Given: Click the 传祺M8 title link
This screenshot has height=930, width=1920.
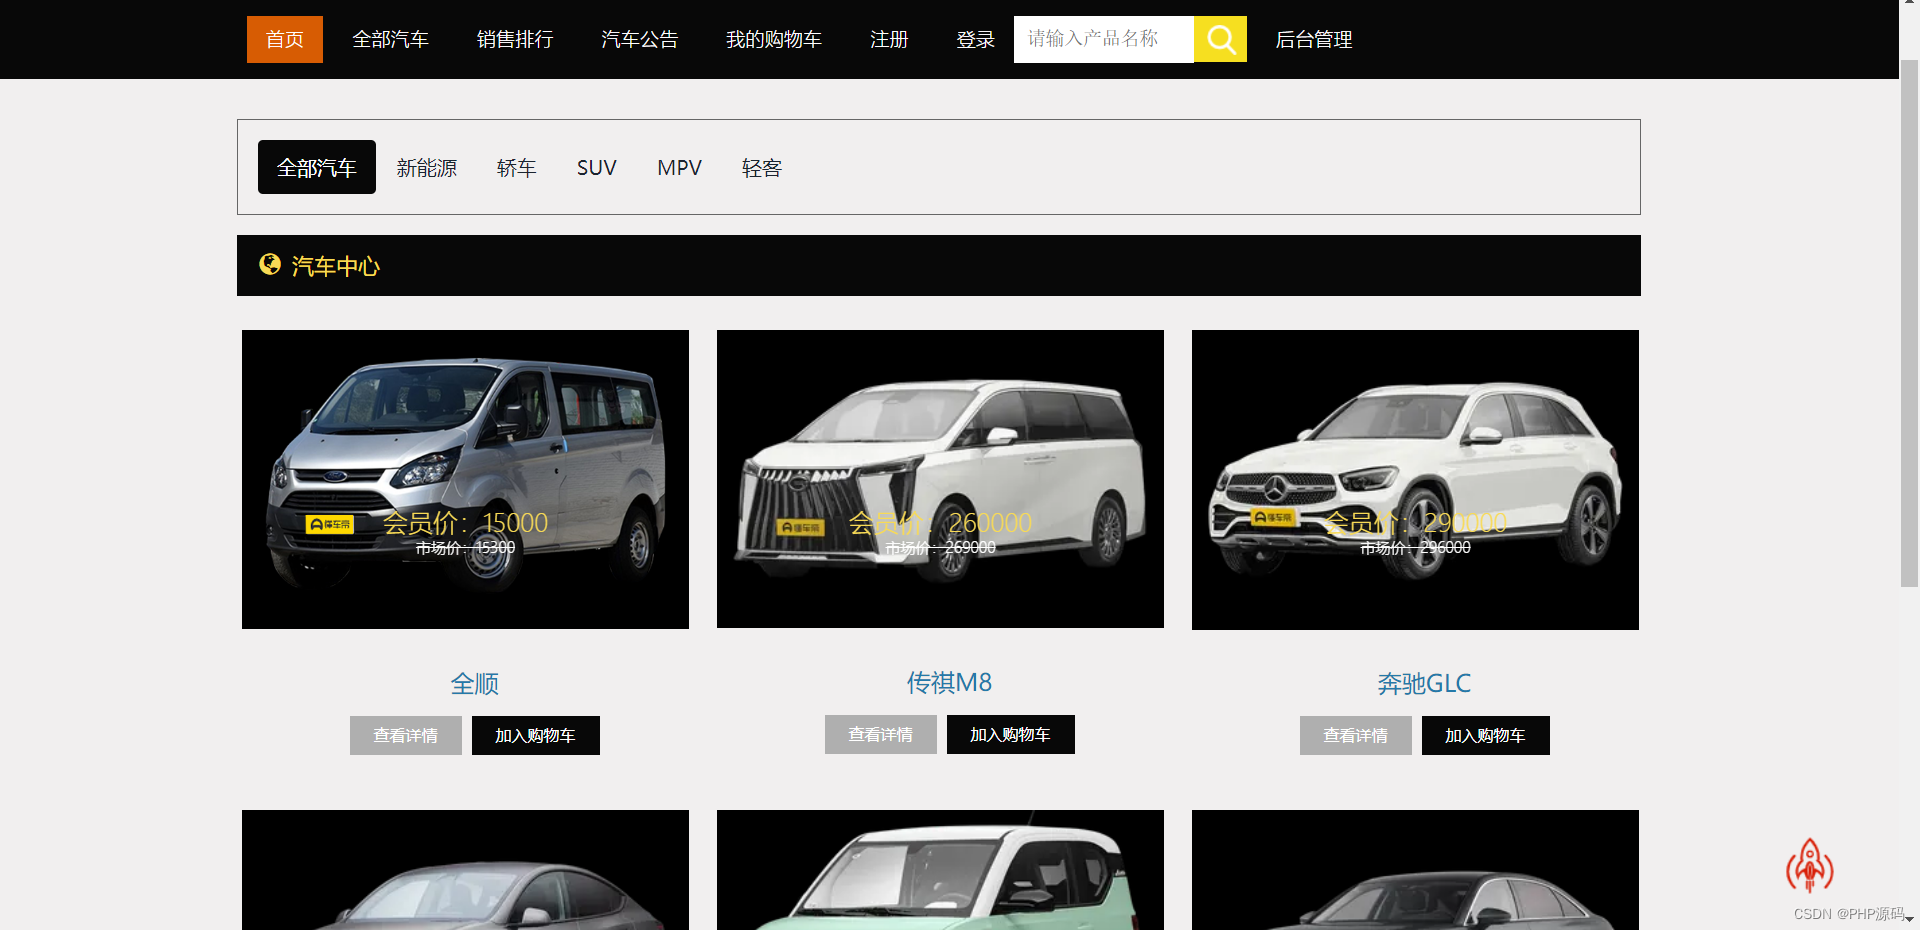Looking at the screenshot, I should pyautogui.click(x=949, y=683).
